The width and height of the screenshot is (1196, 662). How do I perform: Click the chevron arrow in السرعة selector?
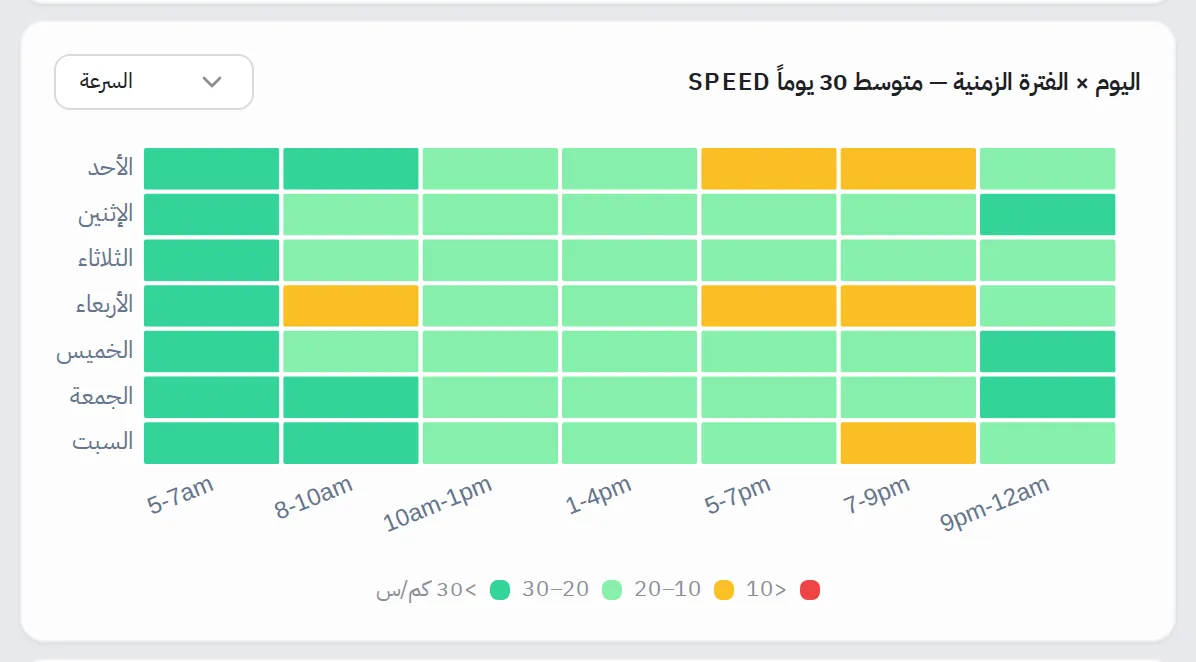click(212, 82)
